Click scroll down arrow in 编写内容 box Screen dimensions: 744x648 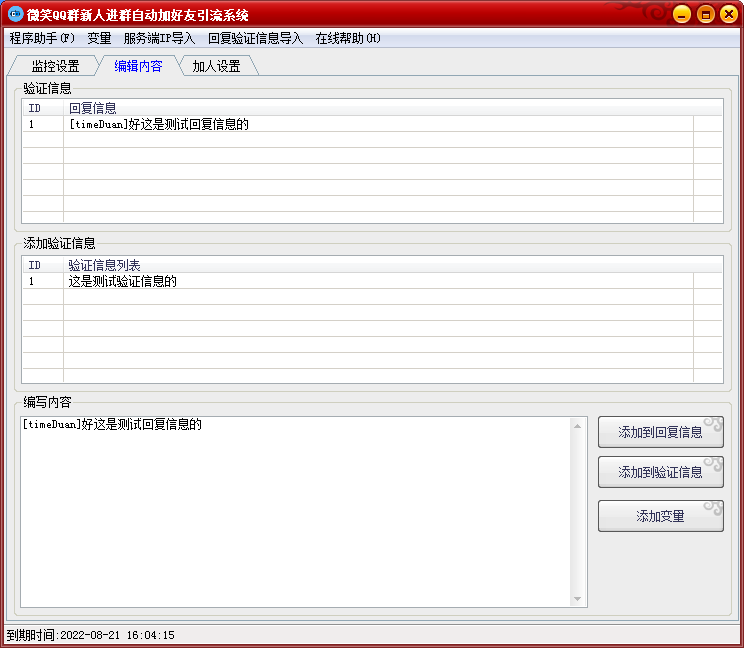(577, 599)
